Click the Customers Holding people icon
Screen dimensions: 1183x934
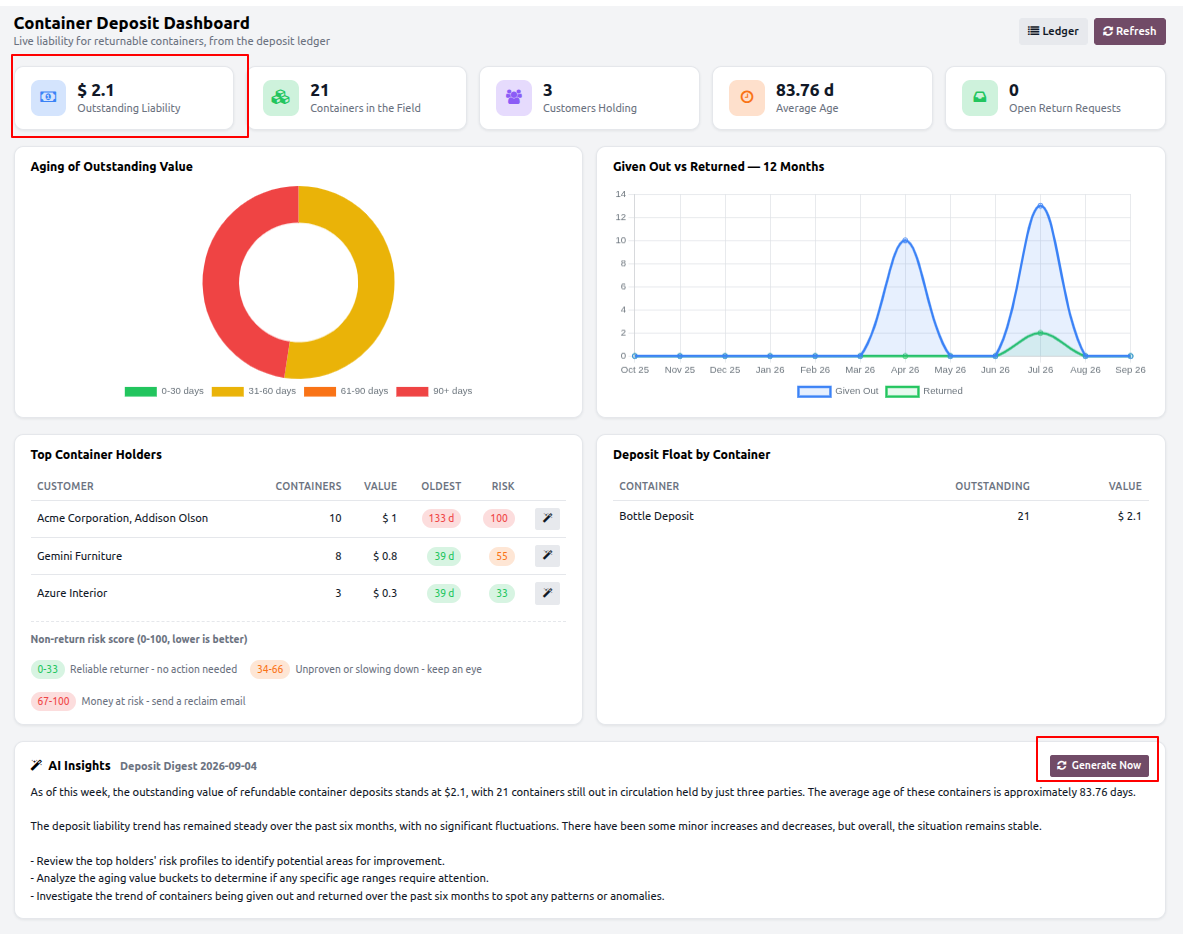pos(514,98)
